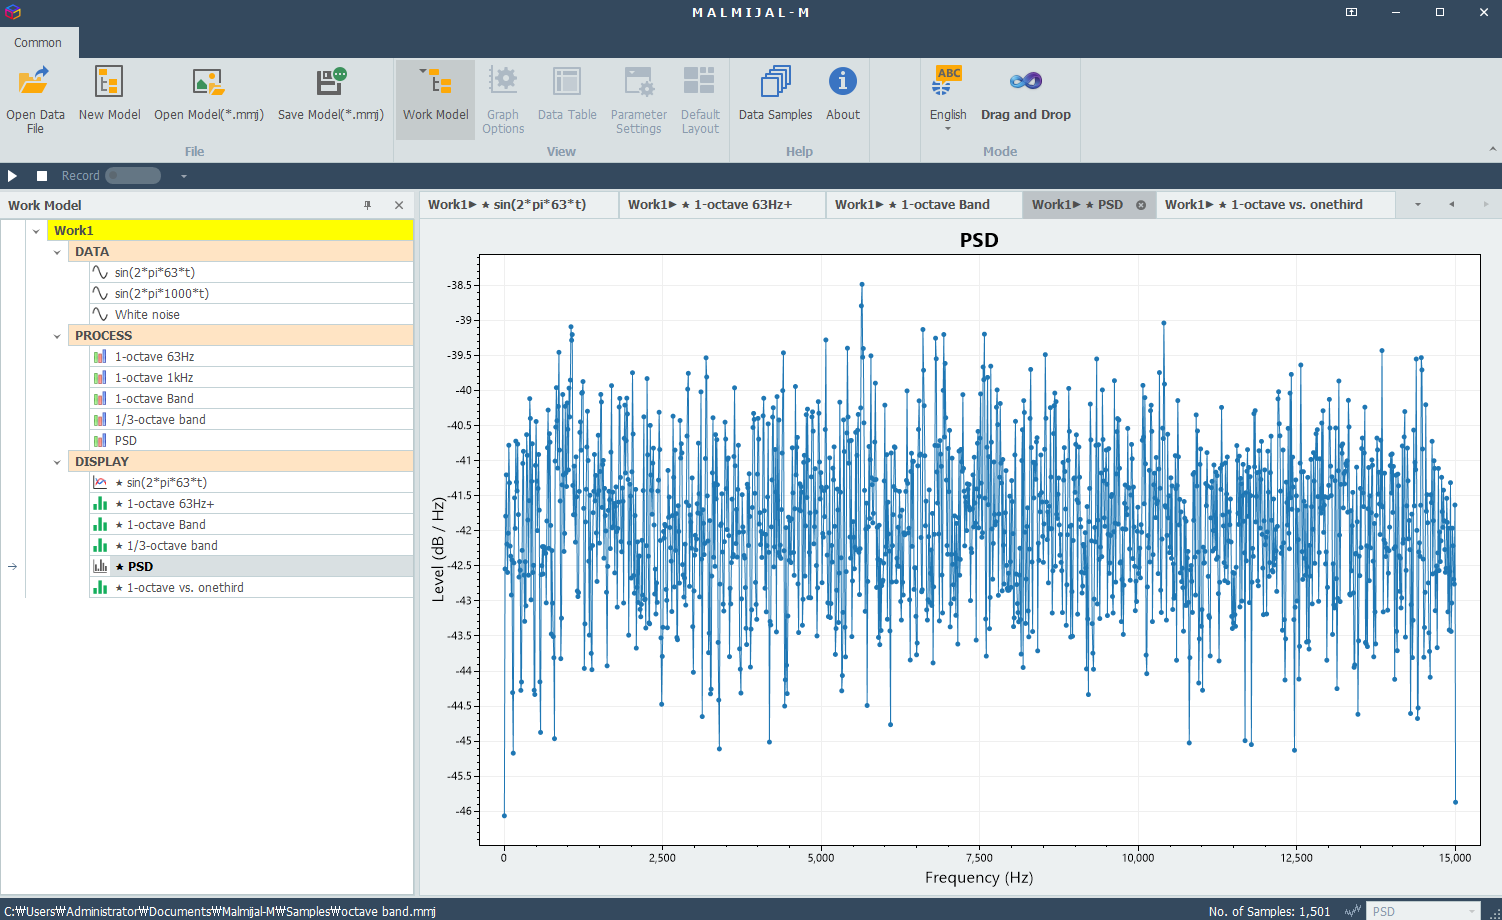Select sin(2*pi*63*t) data item
Viewport: 1502px width, 920px height.
click(251, 272)
